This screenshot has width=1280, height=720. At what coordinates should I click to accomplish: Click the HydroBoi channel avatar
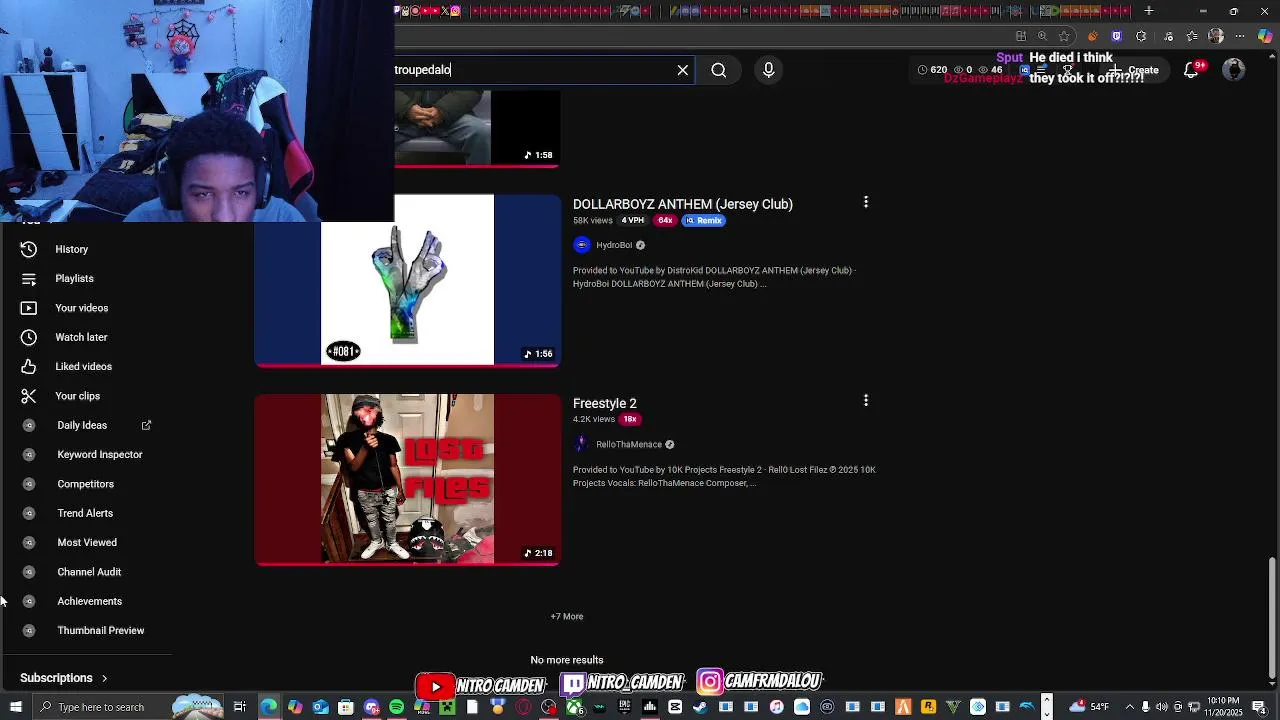pyautogui.click(x=582, y=245)
